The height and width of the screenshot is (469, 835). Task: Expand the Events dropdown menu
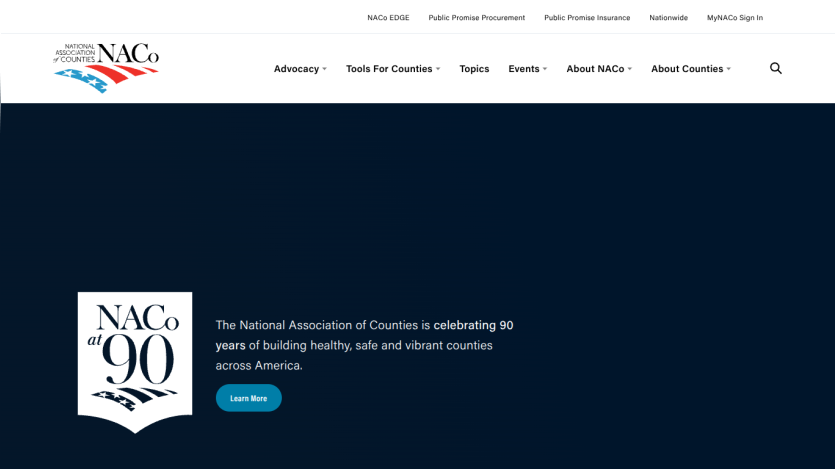[x=528, y=69]
